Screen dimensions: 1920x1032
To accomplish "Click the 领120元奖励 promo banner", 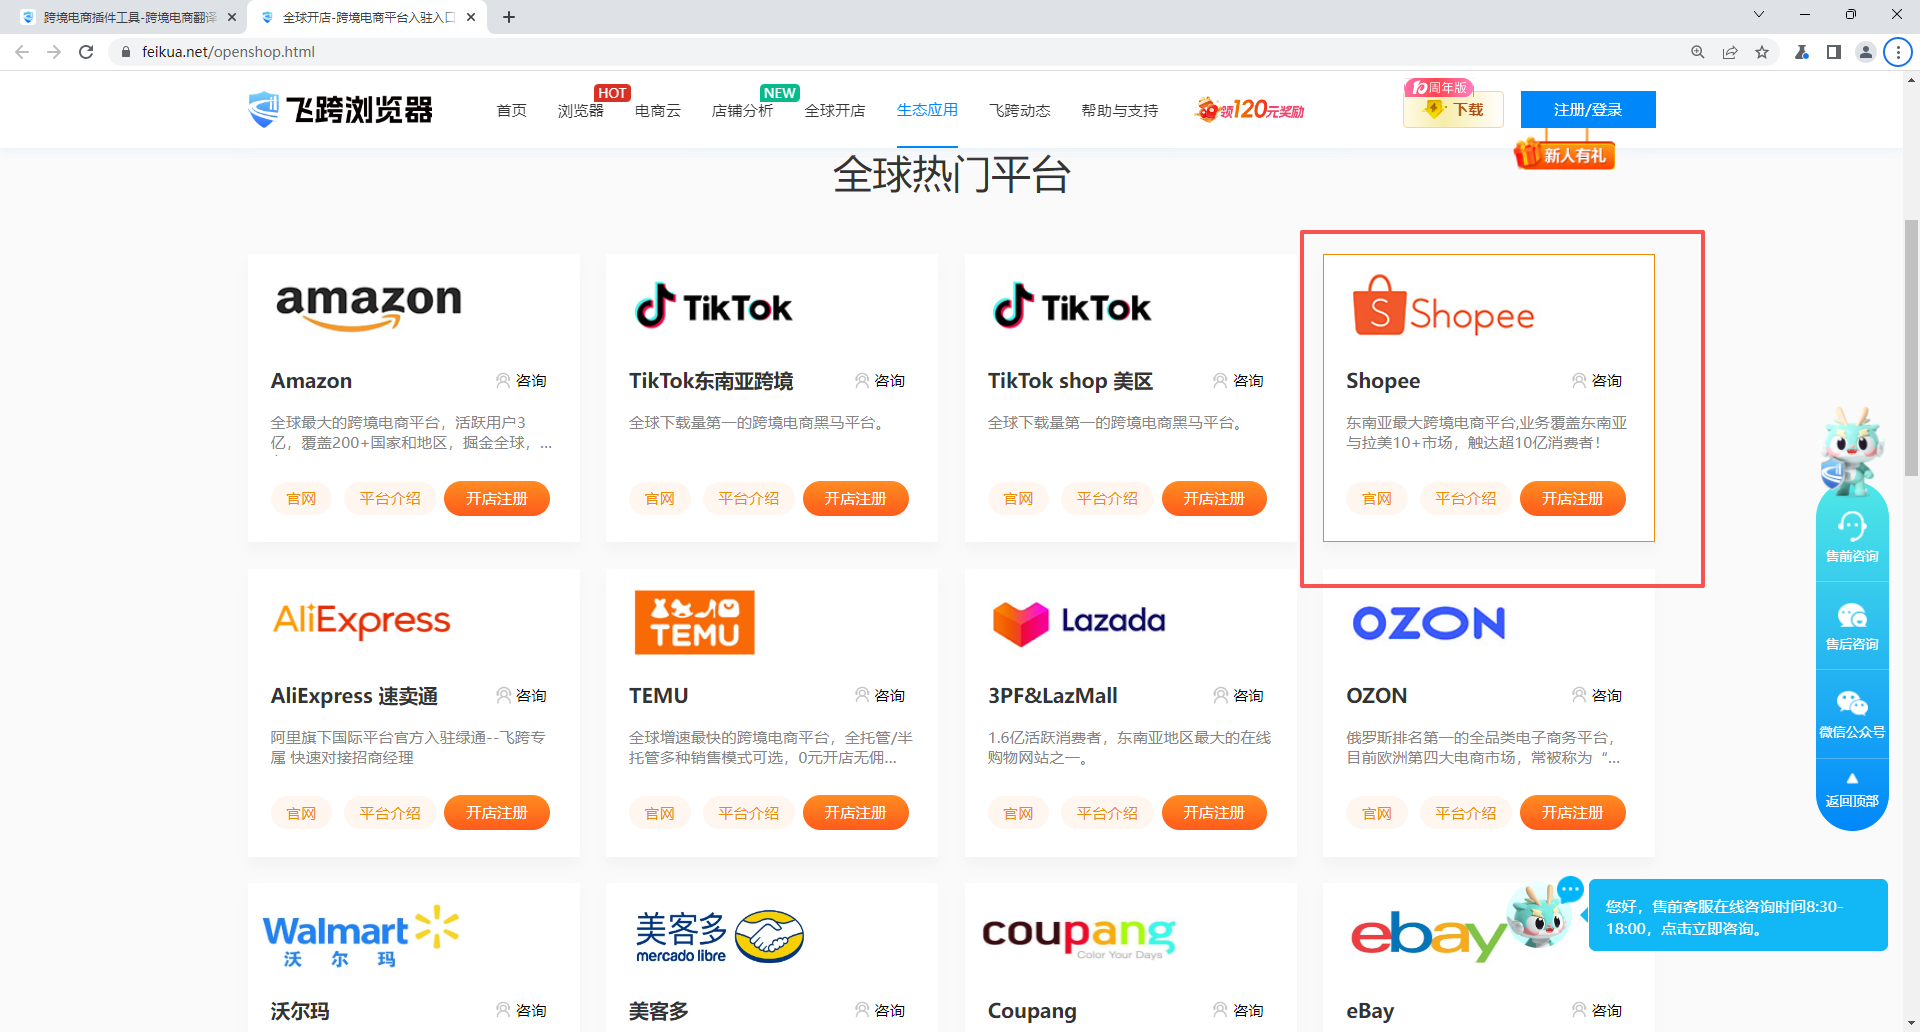I will (x=1249, y=109).
